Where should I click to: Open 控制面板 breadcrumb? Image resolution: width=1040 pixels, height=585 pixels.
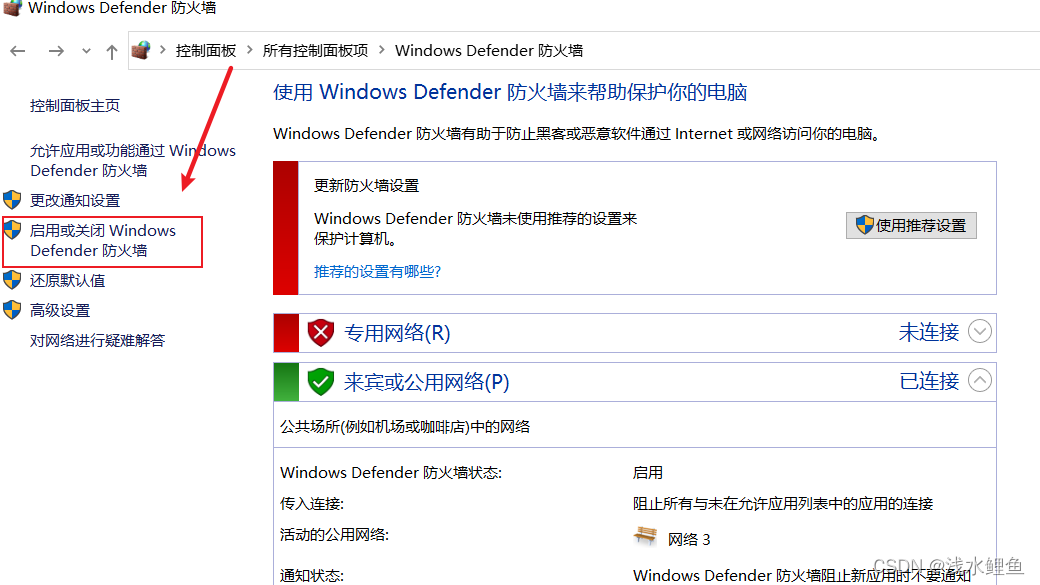coord(206,50)
